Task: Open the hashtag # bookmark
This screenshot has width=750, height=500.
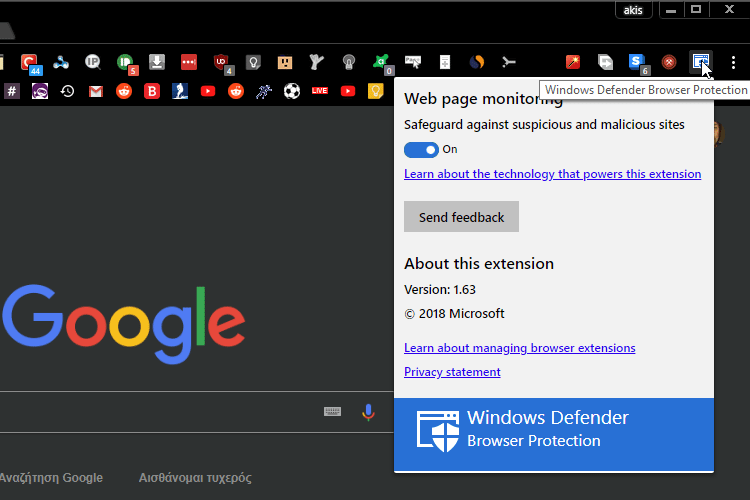Action: point(12,91)
